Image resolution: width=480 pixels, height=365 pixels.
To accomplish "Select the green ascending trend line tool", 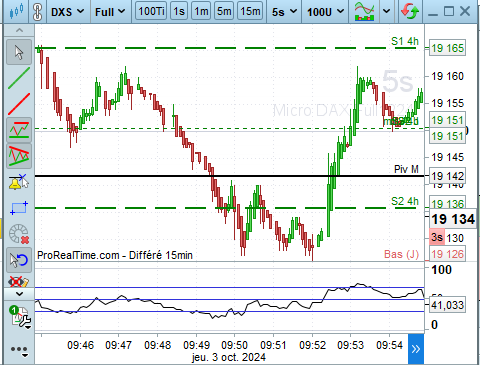I will 19,78.
